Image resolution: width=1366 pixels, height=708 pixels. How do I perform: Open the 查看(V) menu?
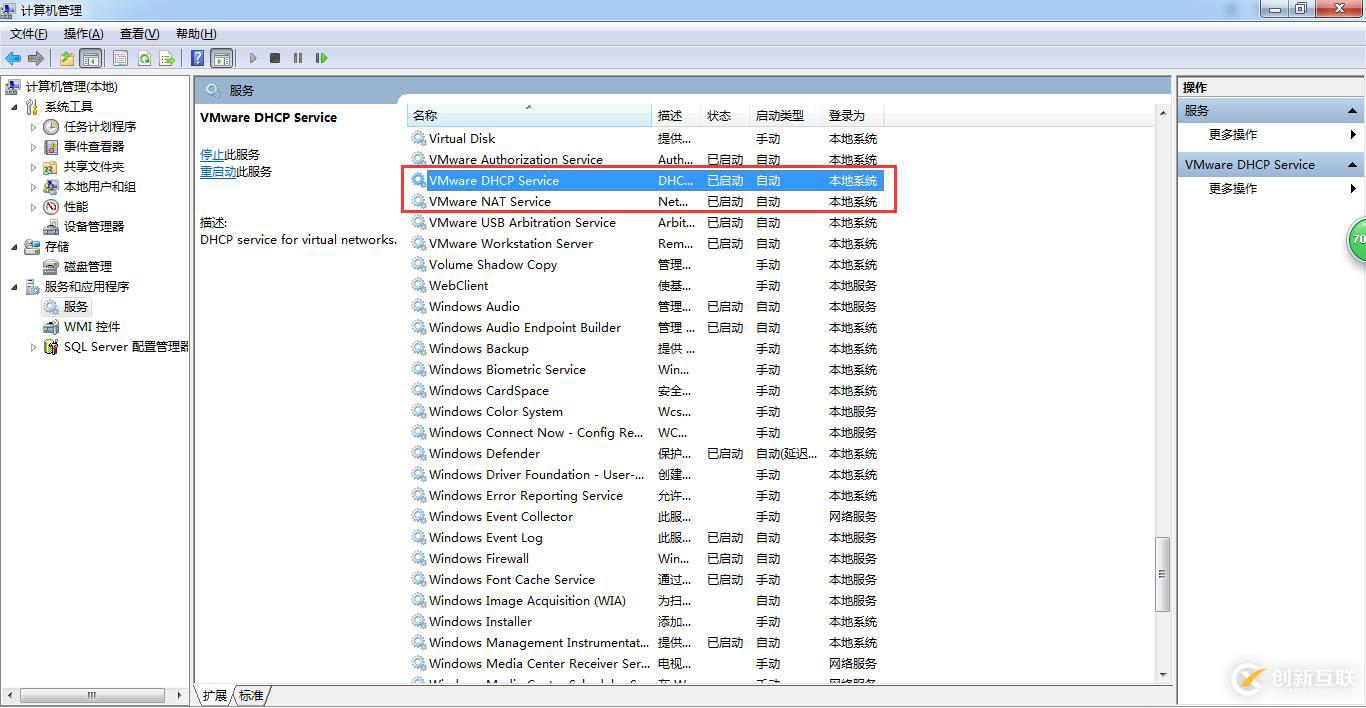[x=139, y=34]
